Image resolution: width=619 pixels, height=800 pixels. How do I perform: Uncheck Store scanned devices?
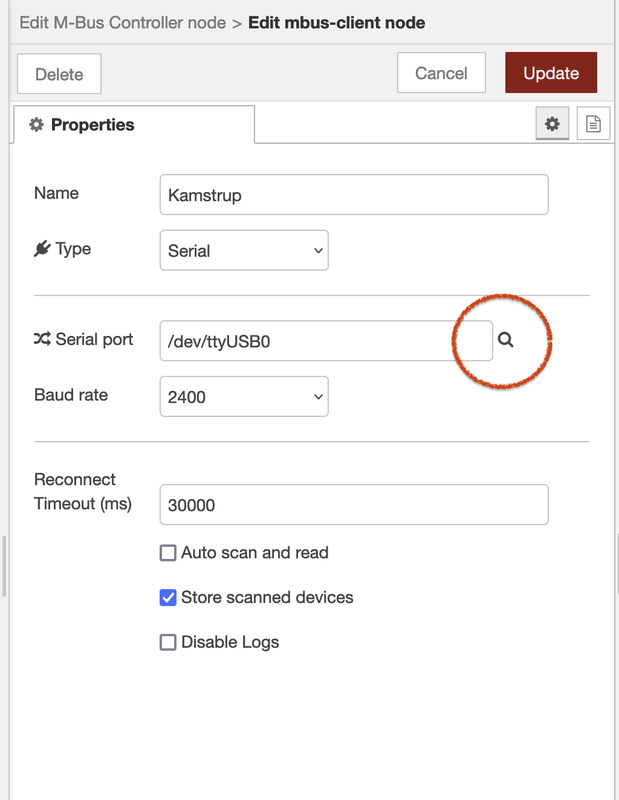(x=168, y=598)
